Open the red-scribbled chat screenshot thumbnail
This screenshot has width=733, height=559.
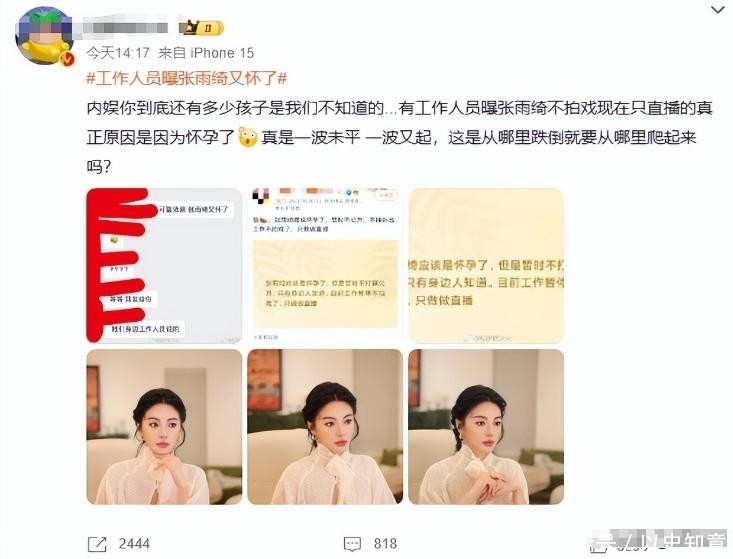pyautogui.click(x=164, y=265)
